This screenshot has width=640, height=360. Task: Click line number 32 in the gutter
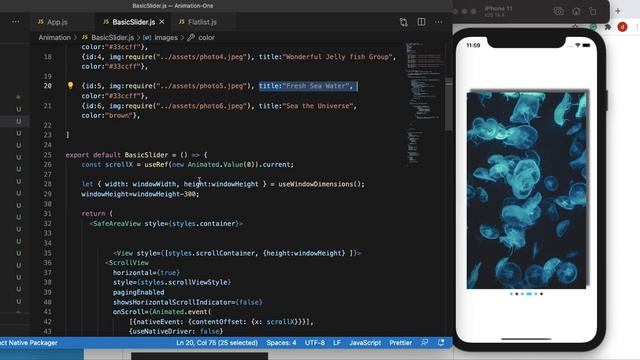tap(47, 224)
